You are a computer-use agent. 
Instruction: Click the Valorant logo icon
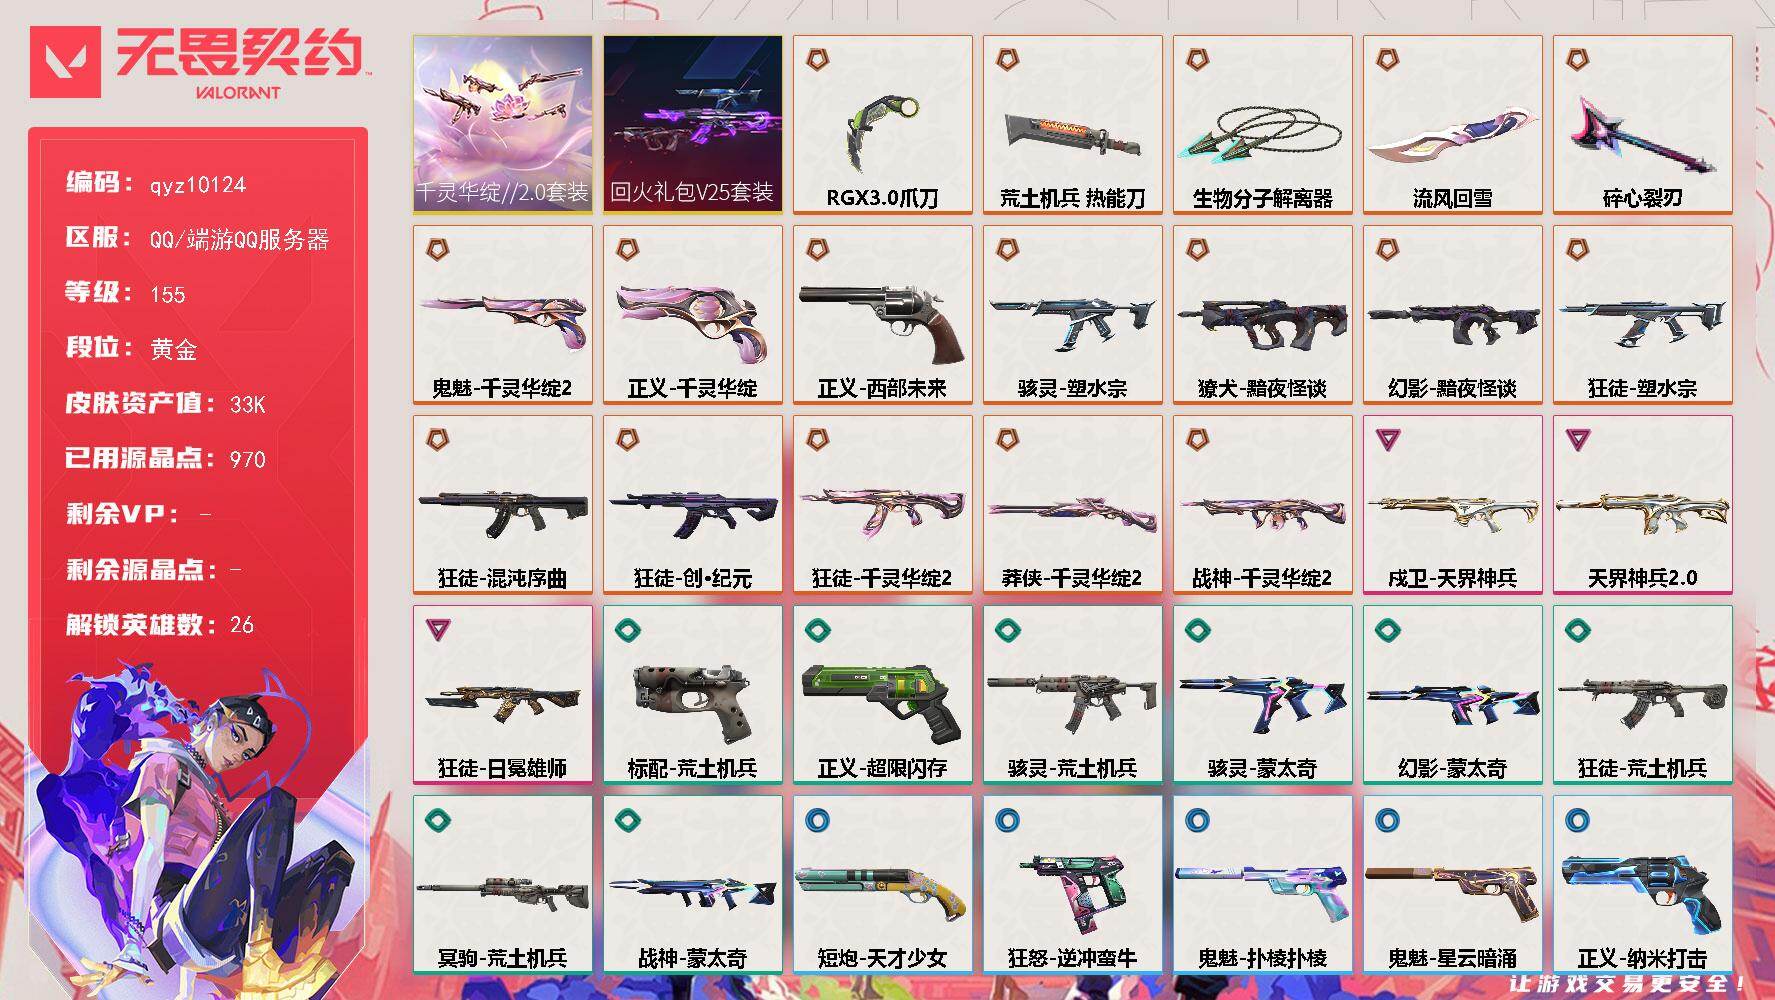(65, 62)
